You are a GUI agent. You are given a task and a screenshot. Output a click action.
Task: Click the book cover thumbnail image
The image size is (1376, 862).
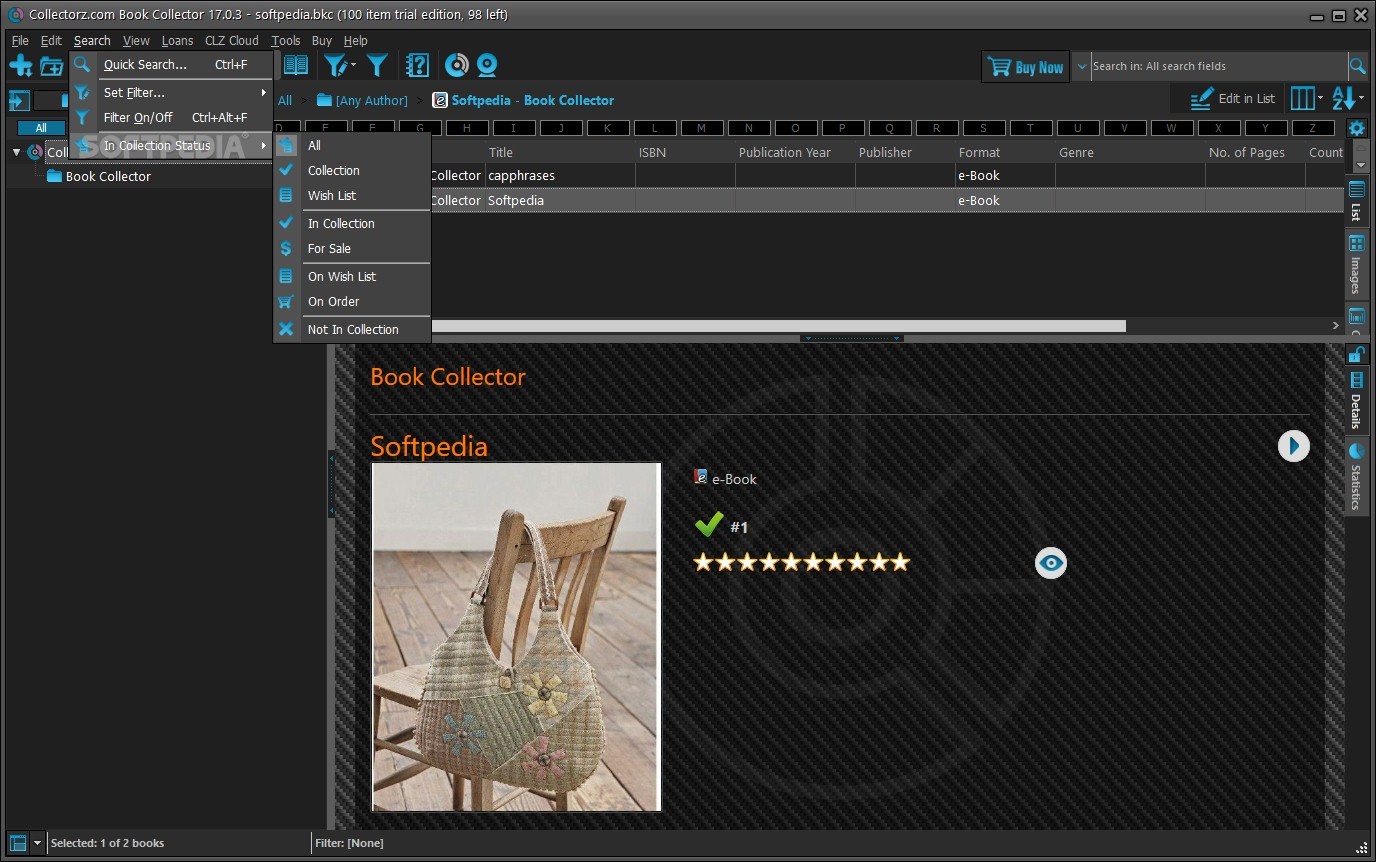point(516,637)
